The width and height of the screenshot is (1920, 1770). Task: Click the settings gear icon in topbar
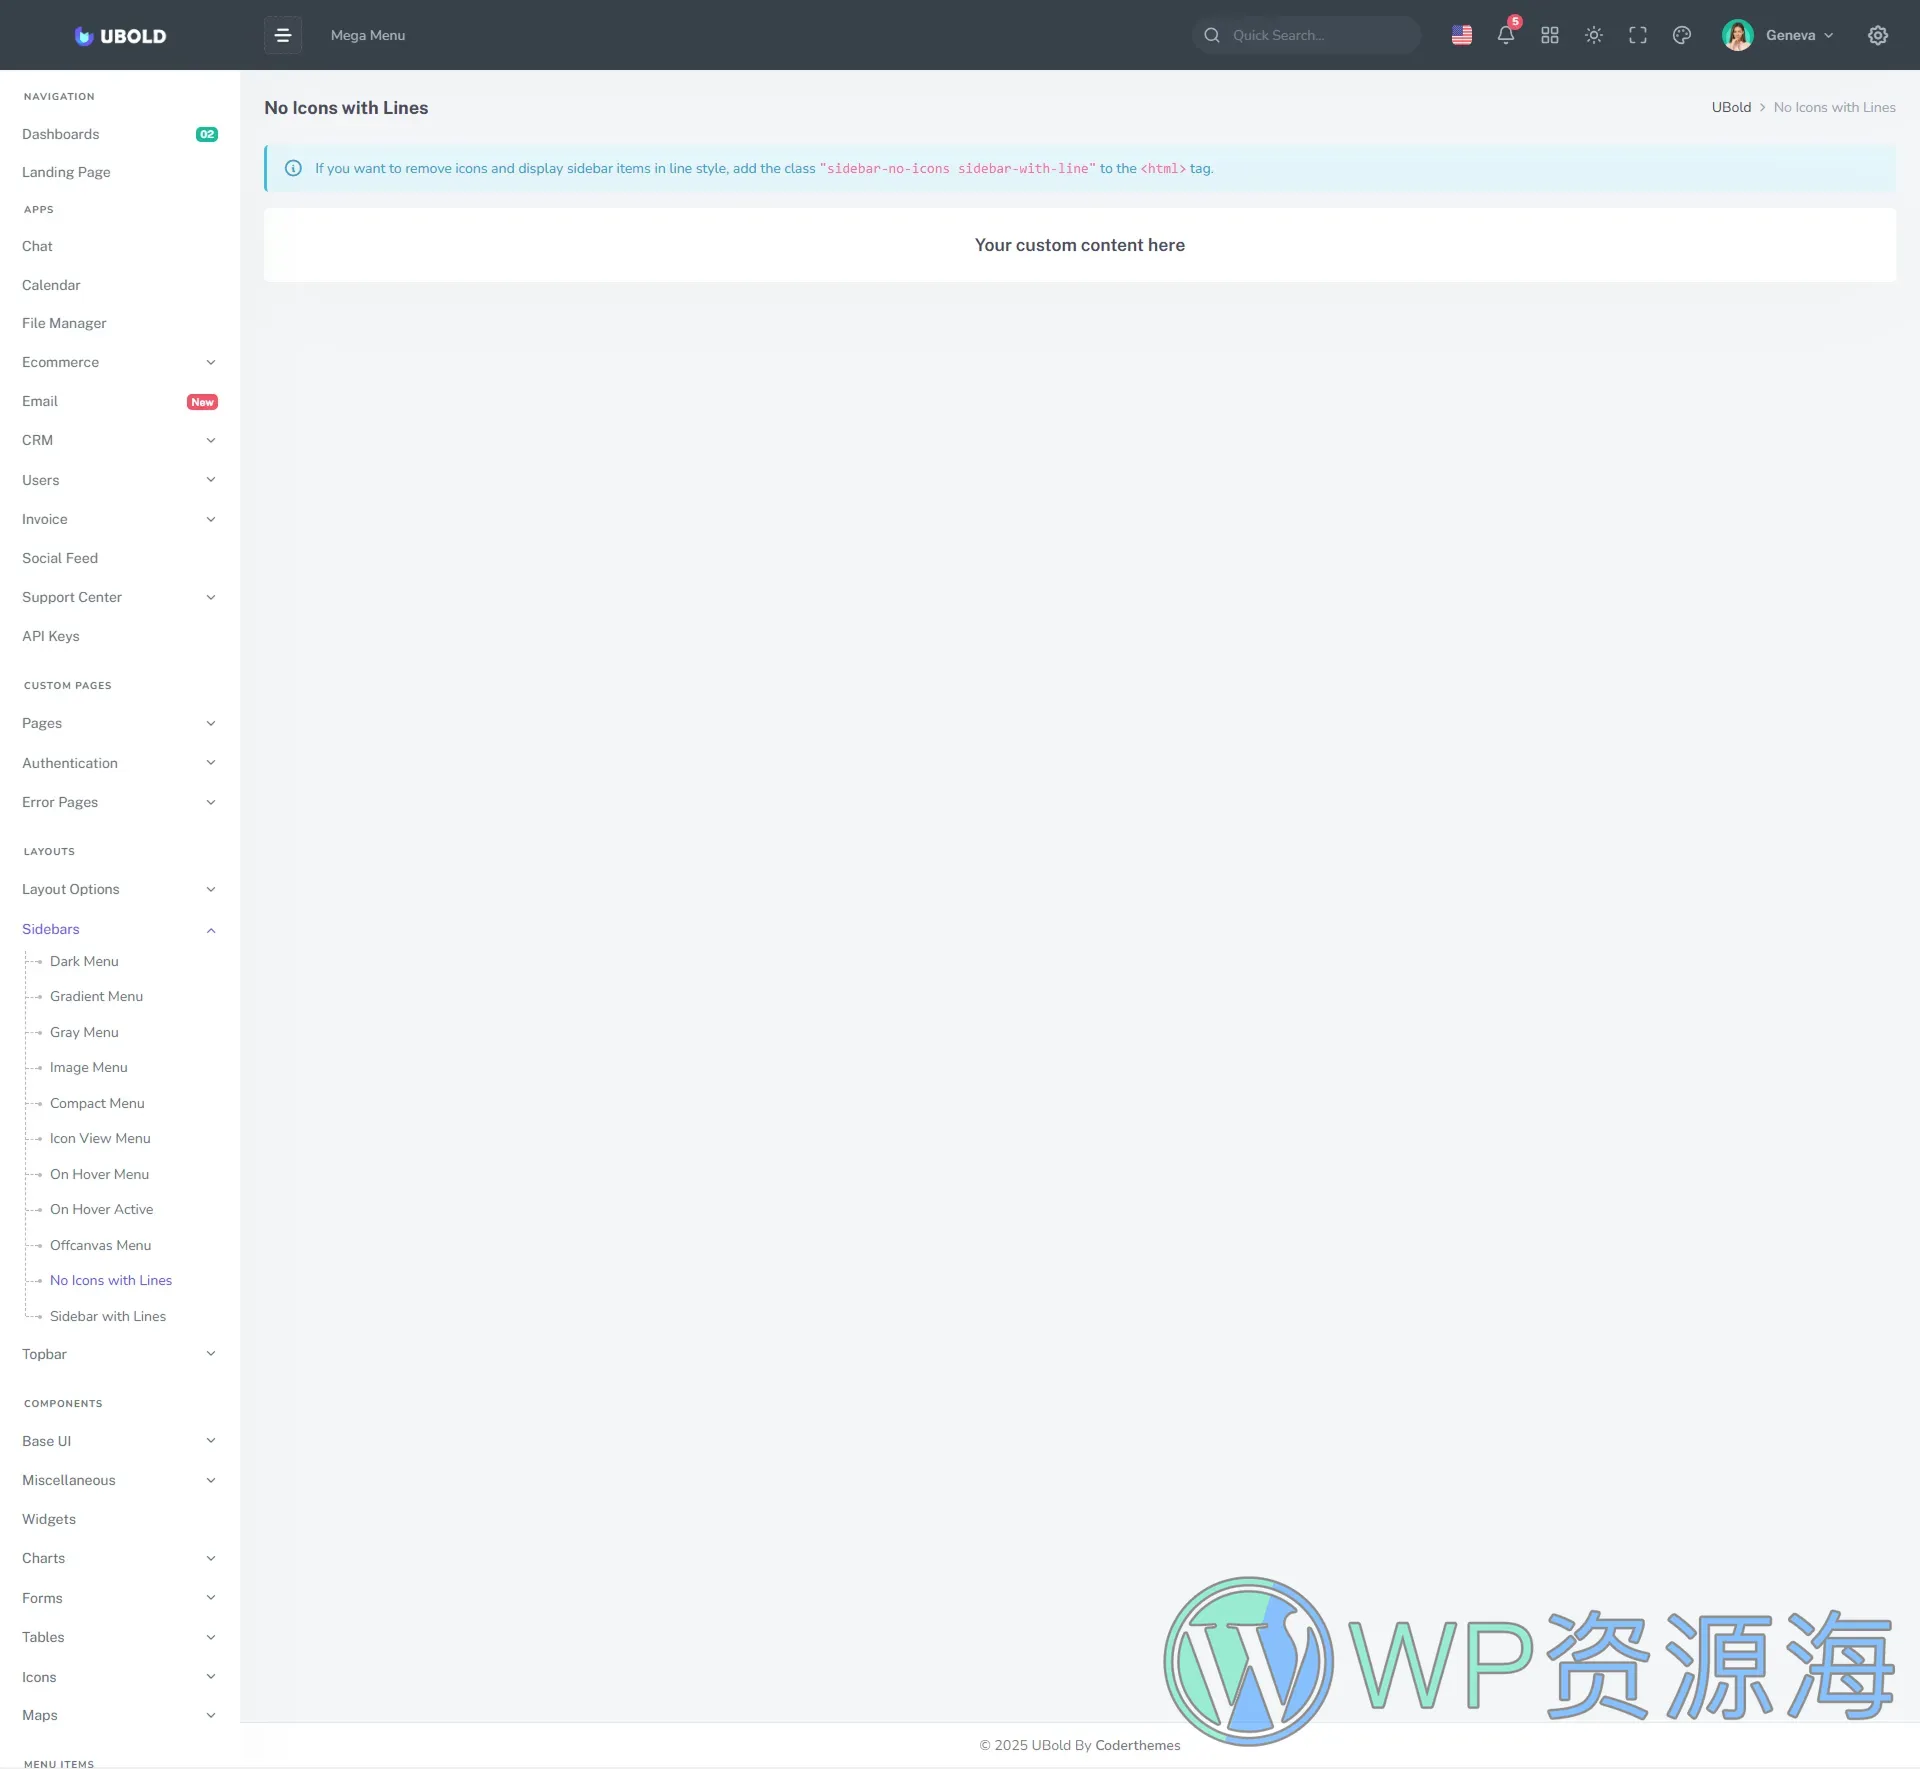(x=1877, y=35)
